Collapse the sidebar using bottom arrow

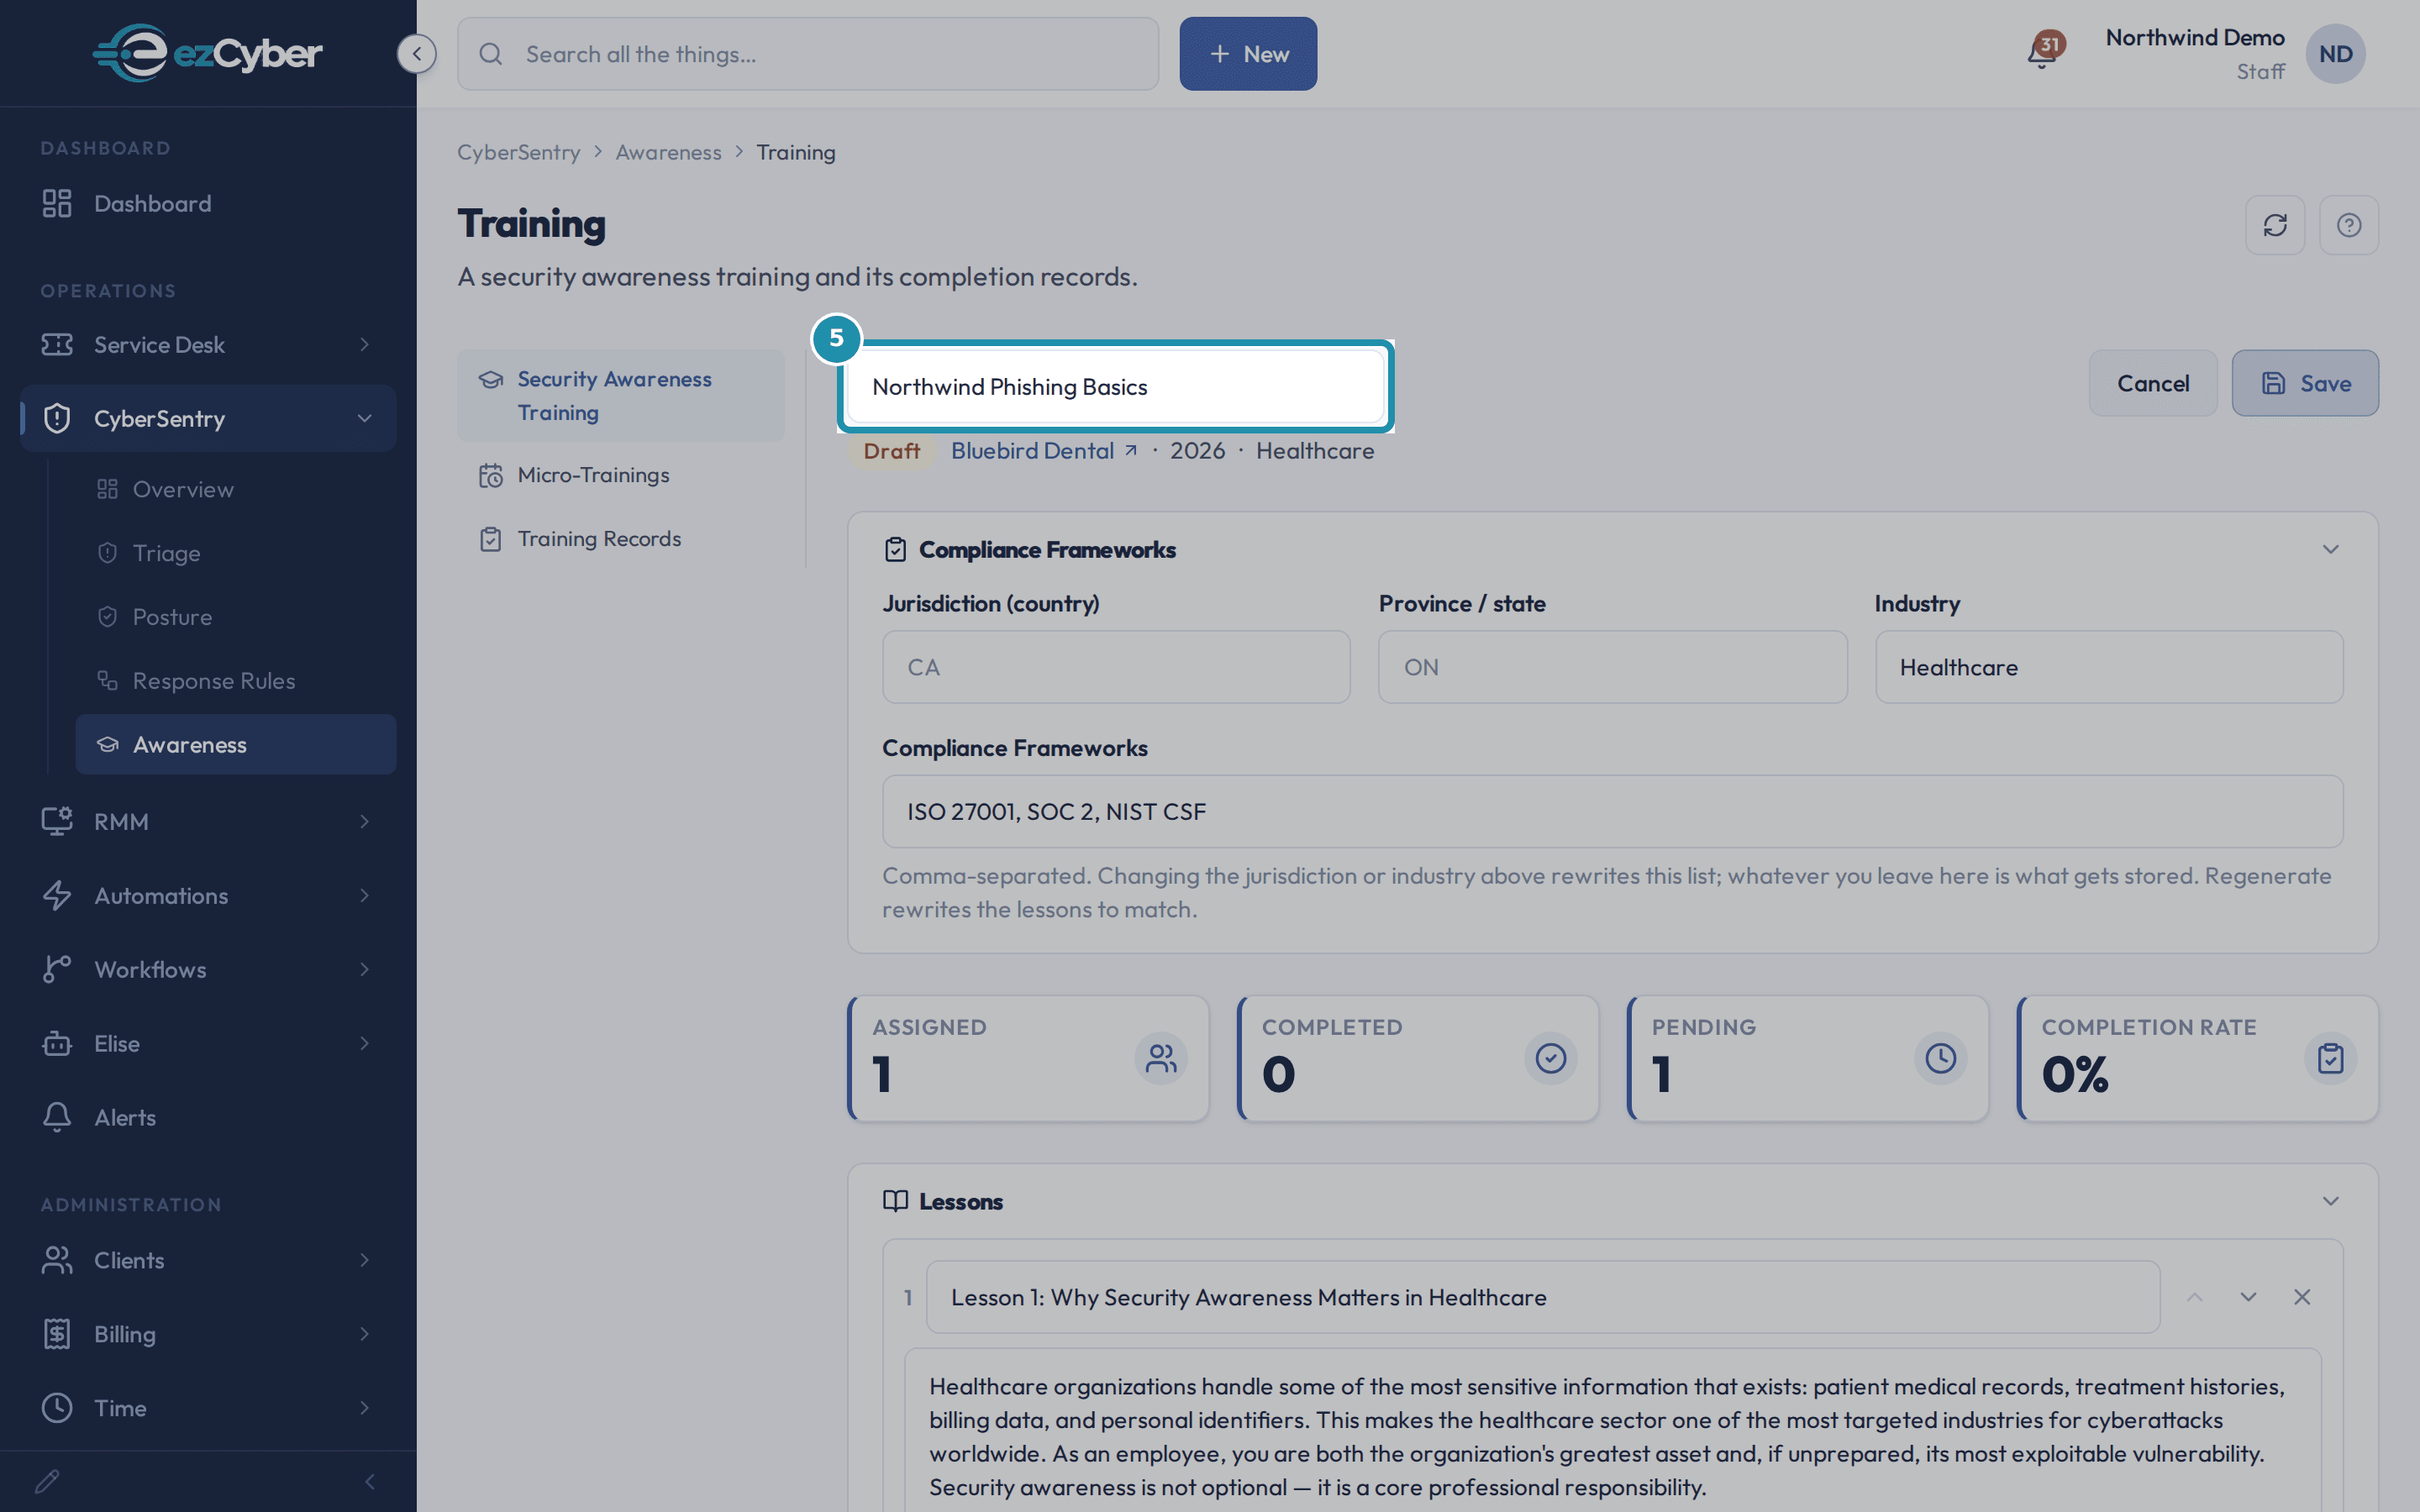(370, 1481)
